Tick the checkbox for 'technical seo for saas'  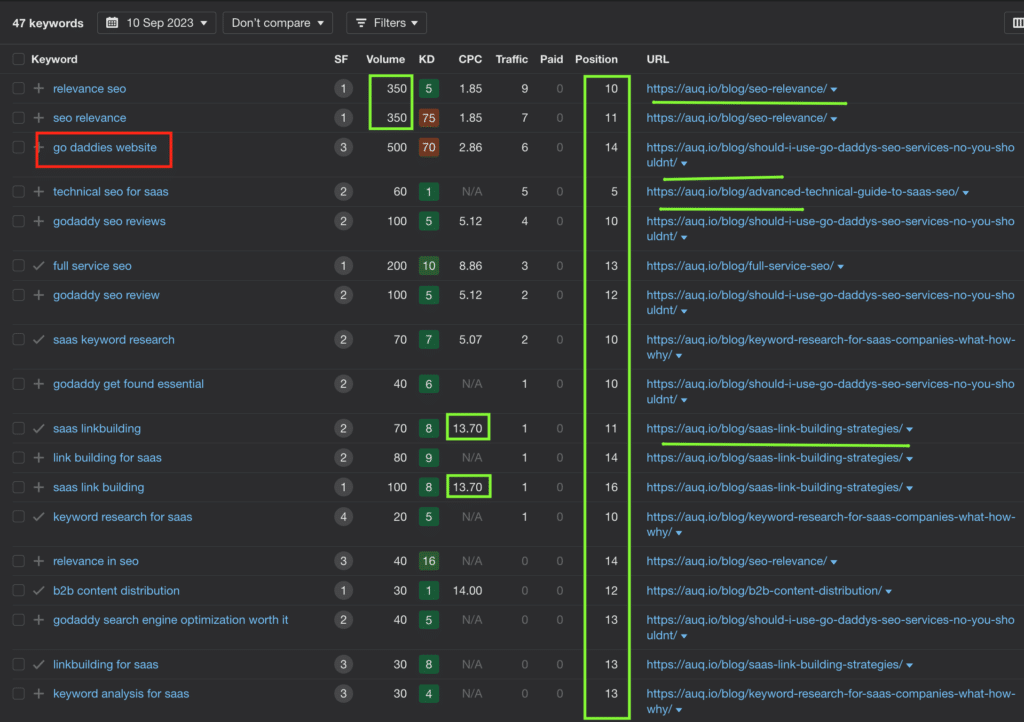pos(18,191)
